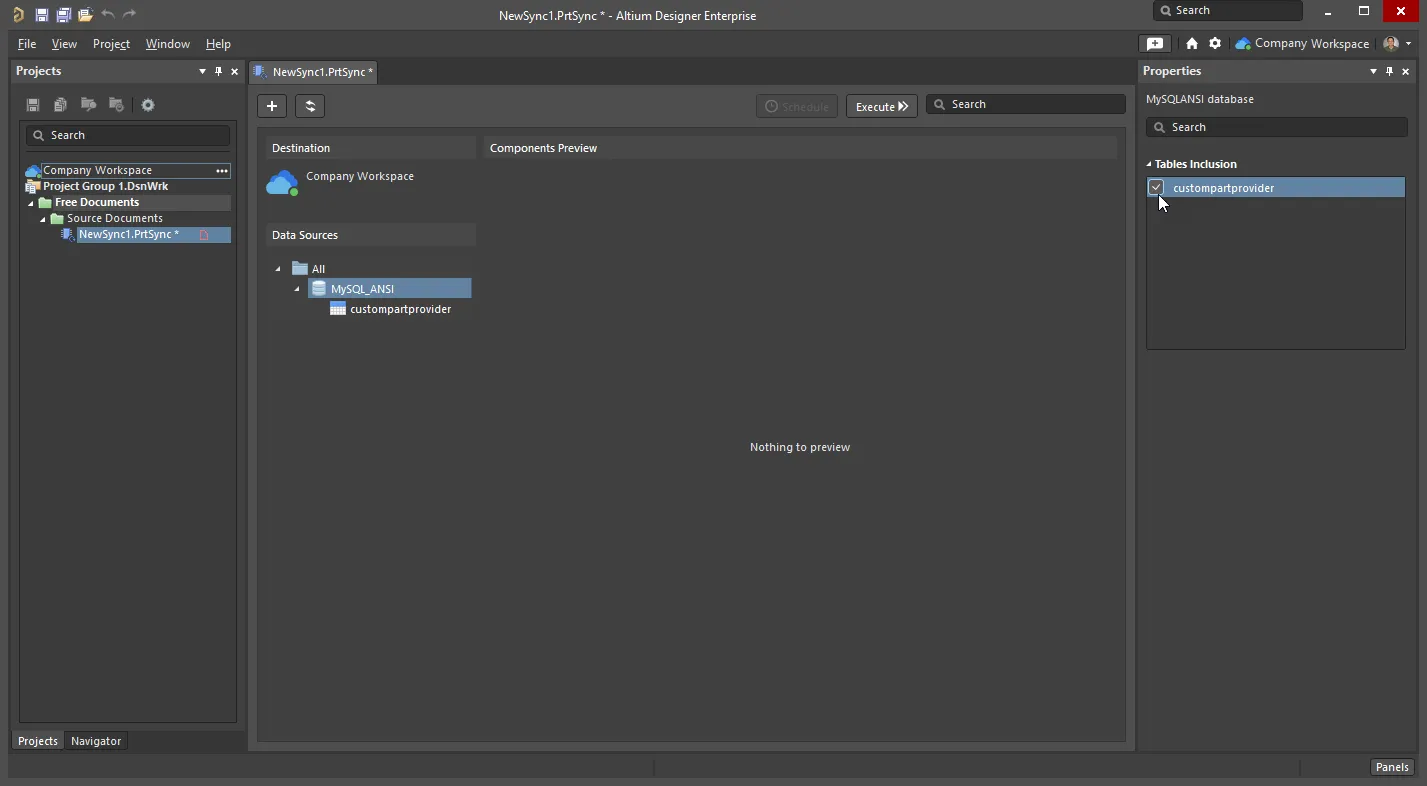Click the Altium logo icon in the title bar

point(18,15)
